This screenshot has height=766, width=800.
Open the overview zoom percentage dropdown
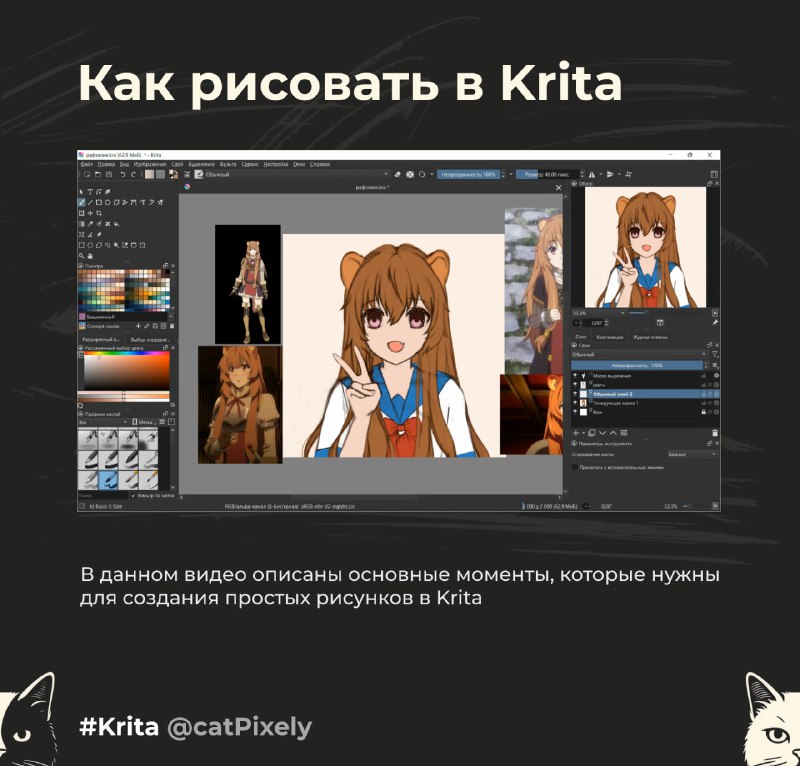pyautogui.click(x=598, y=313)
